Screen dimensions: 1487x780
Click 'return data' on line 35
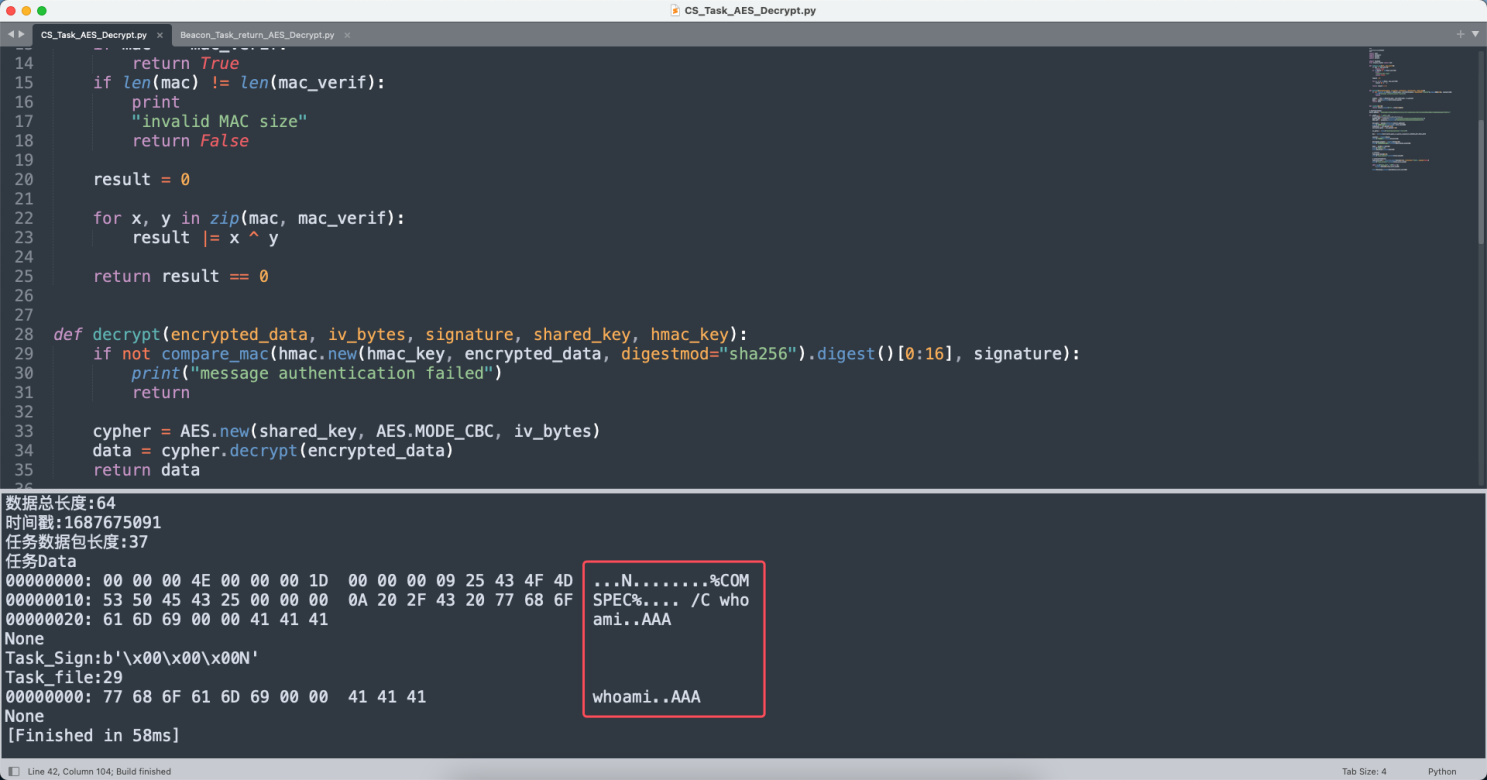146,470
